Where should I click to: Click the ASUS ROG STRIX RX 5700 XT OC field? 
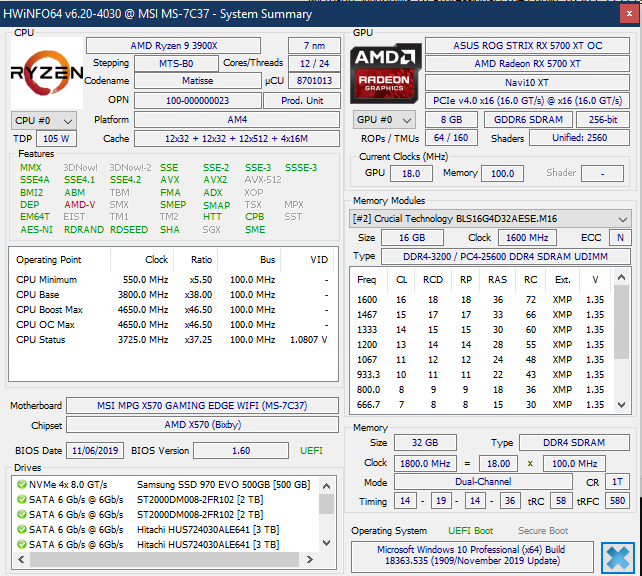click(x=527, y=45)
